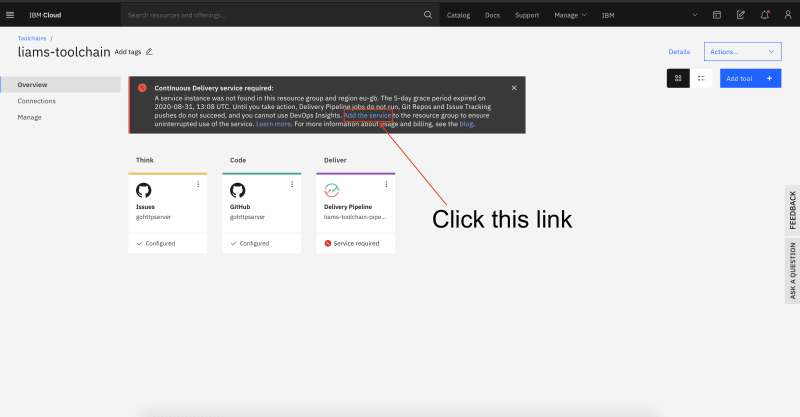Click the Learn more link
Viewport: 800px width, 417px height.
(273, 124)
